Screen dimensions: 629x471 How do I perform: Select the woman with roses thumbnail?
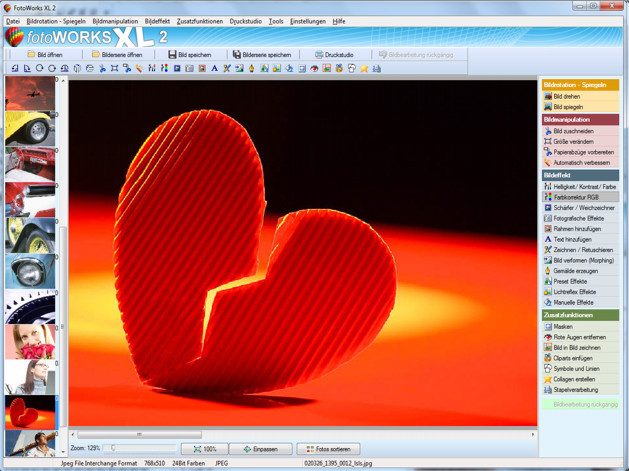30,342
